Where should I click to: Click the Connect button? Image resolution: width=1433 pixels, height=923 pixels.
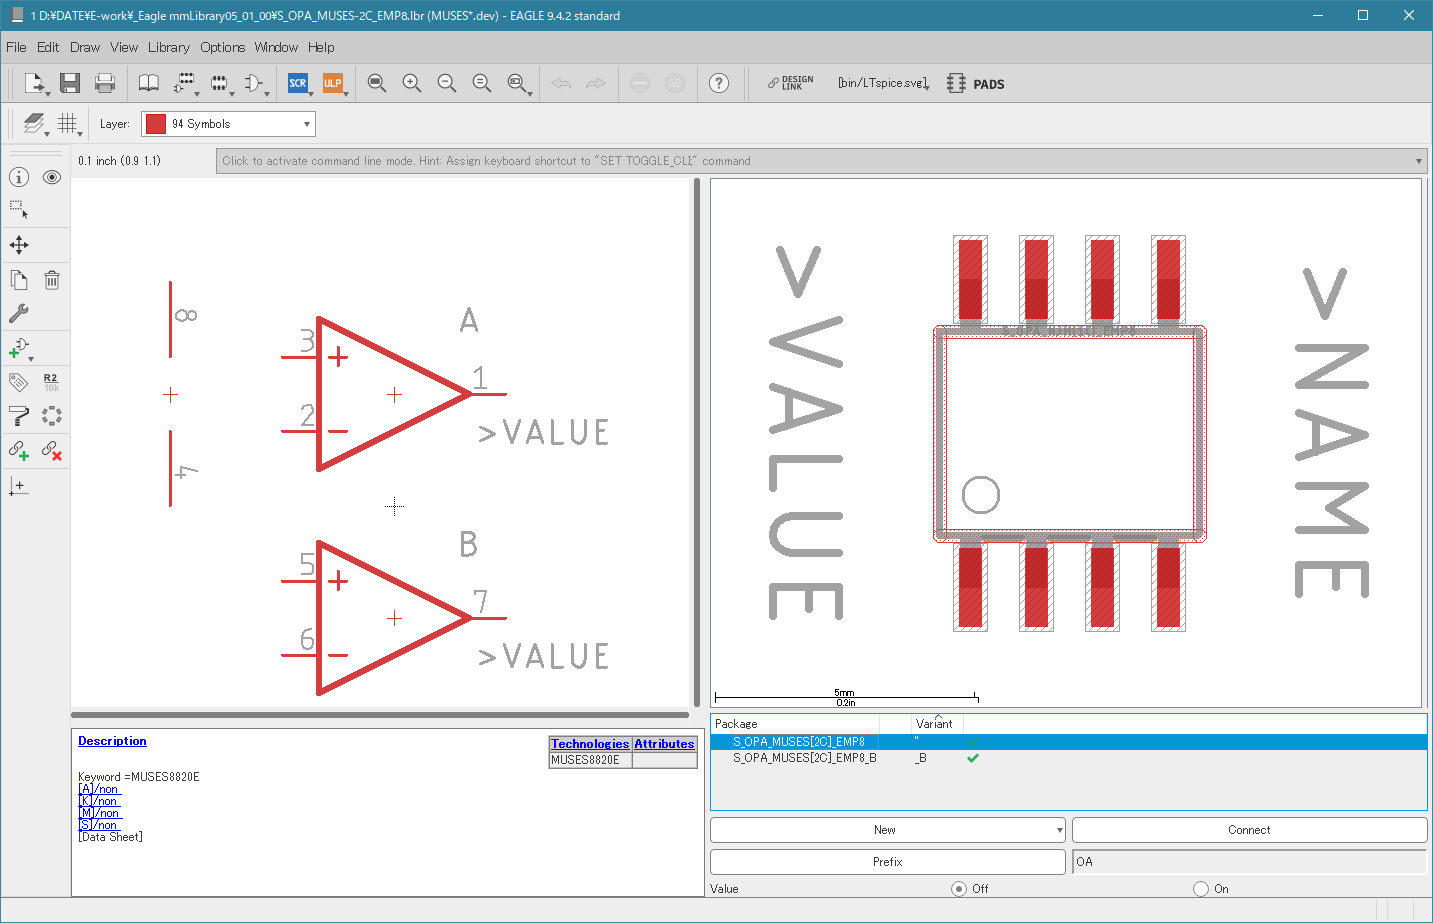tap(1249, 830)
